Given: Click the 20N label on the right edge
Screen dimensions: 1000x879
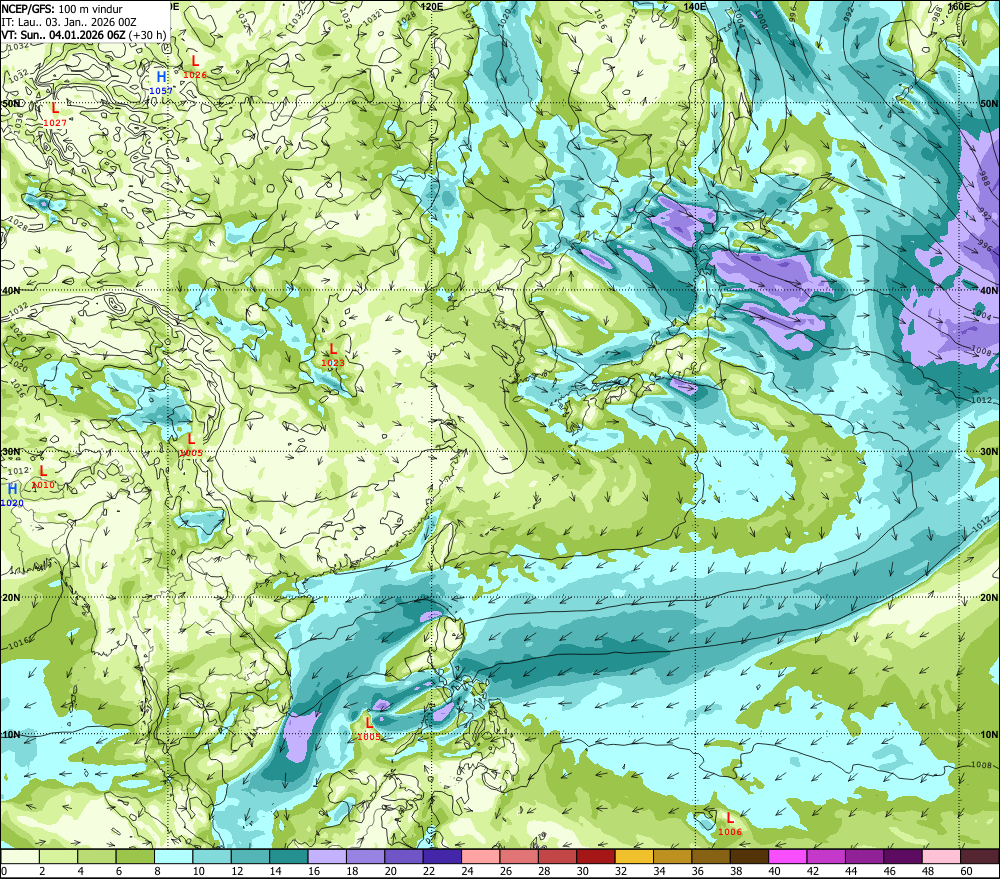Looking at the screenshot, I should pyautogui.click(x=989, y=597).
